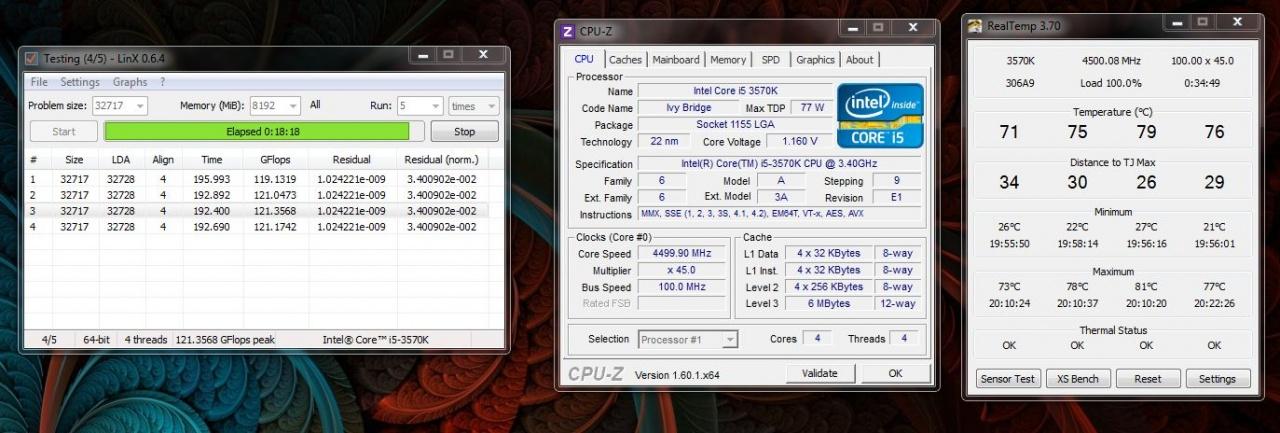
Task: Click the 64-bit status bar entry
Action: click(97, 340)
